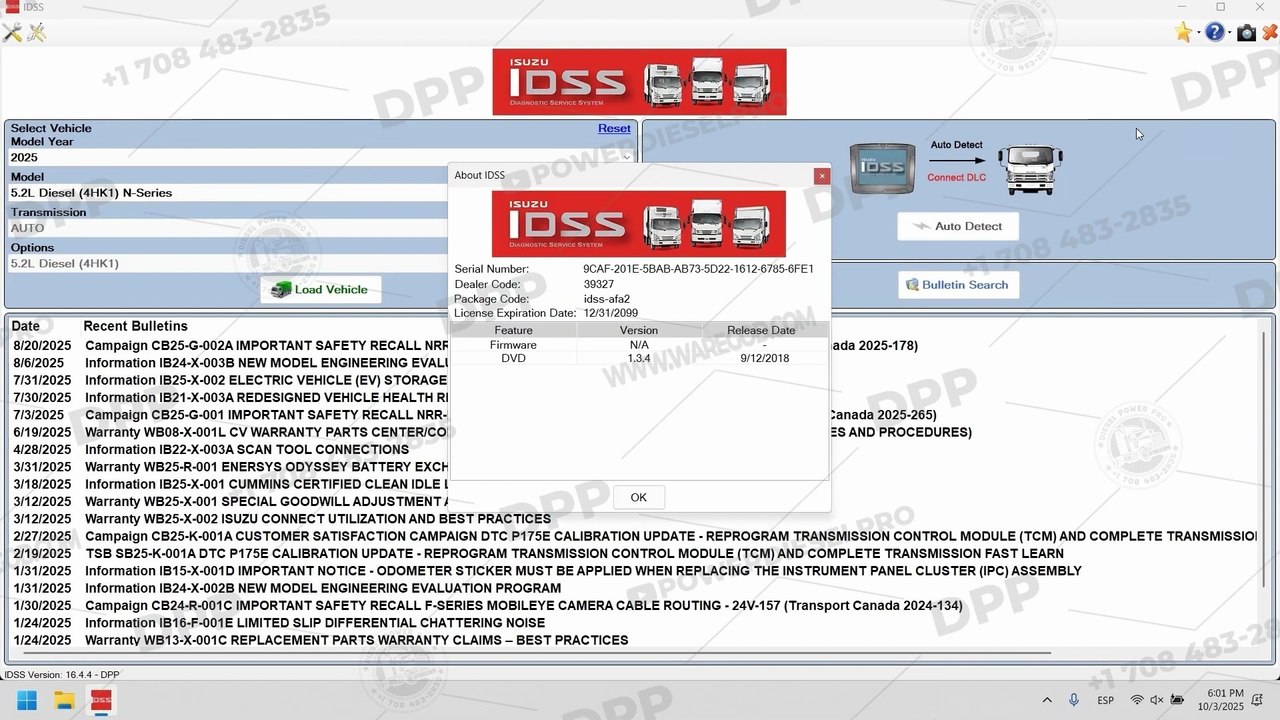Click the muted speaker volume icon
The height and width of the screenshot is (720, 1280).
click(x=1157, y=700)
